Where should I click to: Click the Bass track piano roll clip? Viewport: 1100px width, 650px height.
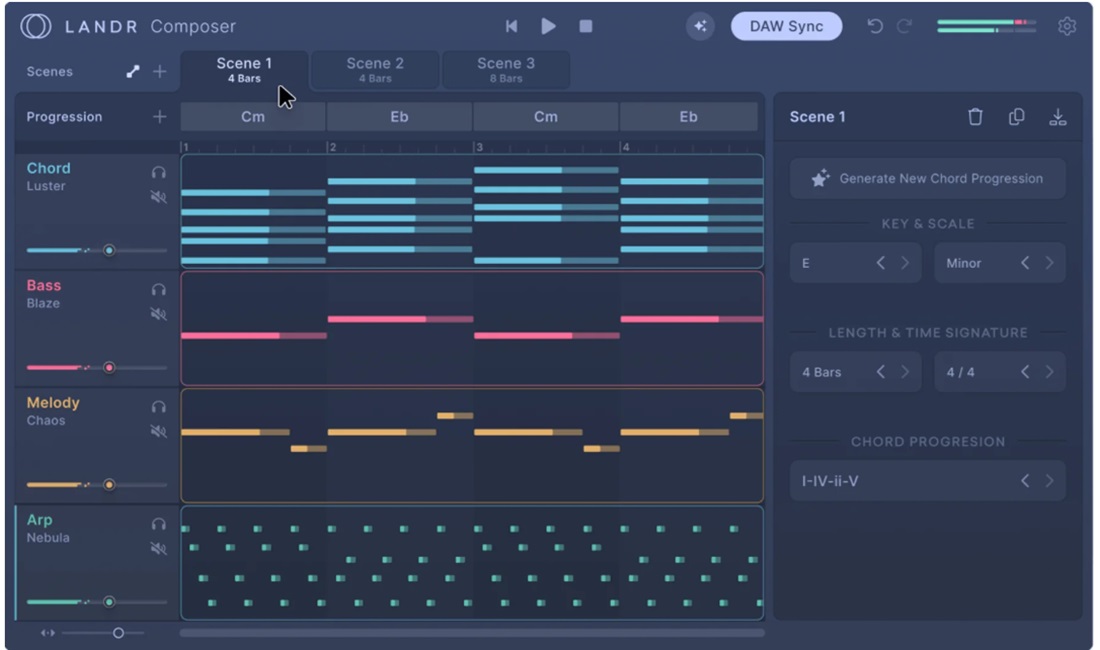click(472, 328)
